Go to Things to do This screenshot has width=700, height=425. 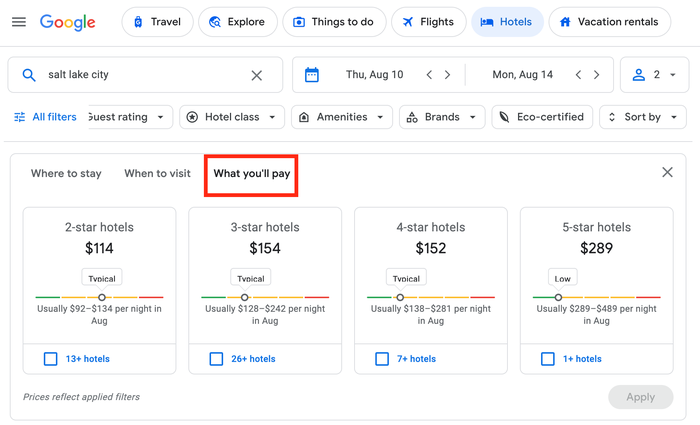(334, 22)
